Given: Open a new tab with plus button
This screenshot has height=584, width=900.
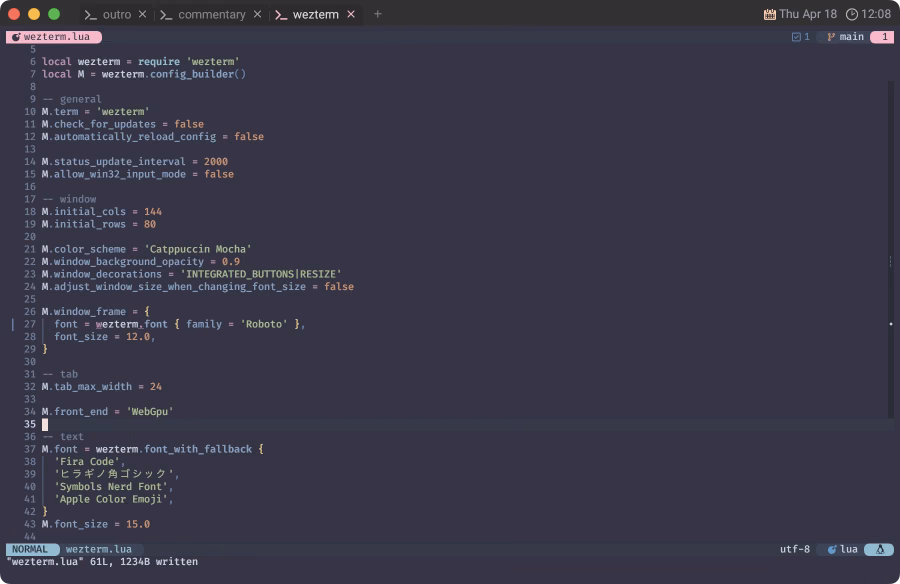Looking at the screenshot, I should pos(377,14).
